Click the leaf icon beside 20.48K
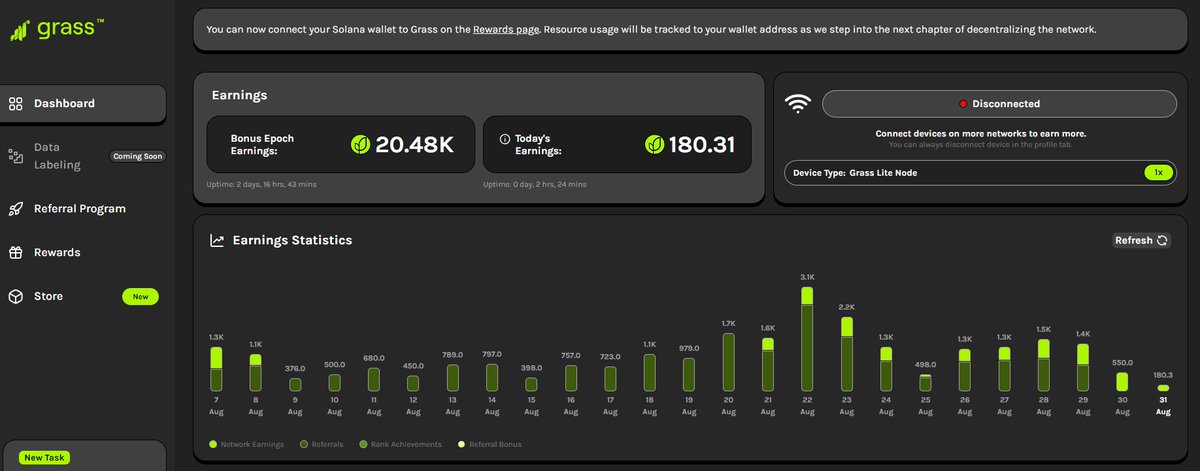The width and height of the screenshot is (1200, 471). (x=360, y=145)
